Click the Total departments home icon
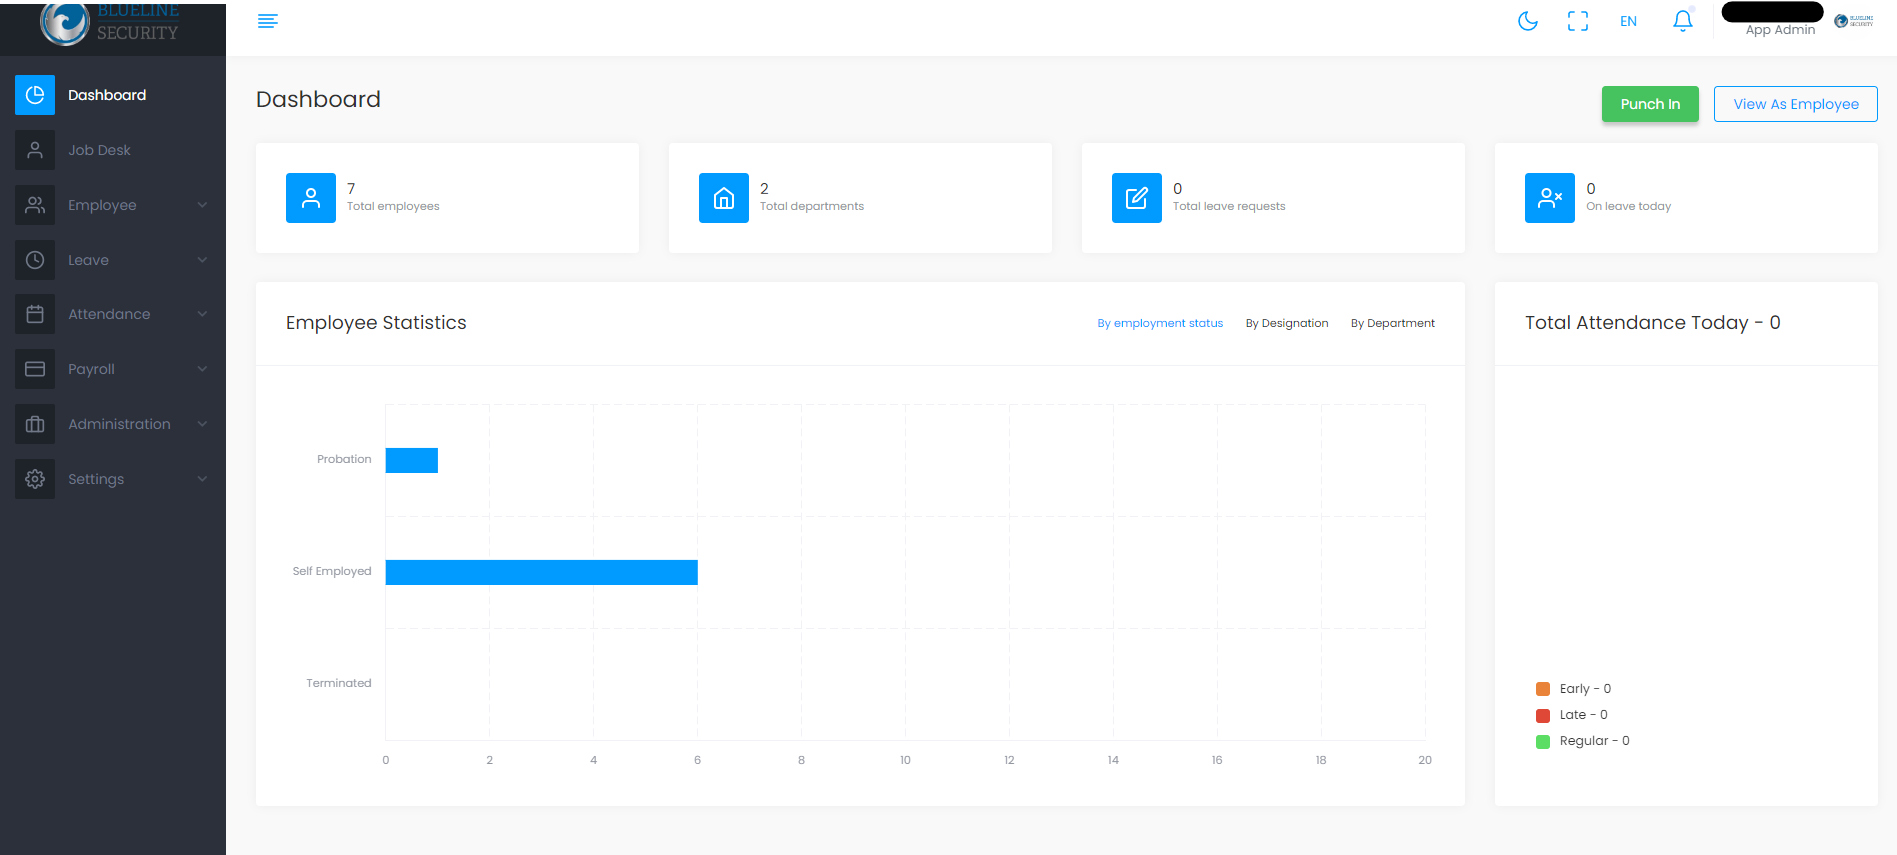The image size is (1897, 855). pos(723,198)
